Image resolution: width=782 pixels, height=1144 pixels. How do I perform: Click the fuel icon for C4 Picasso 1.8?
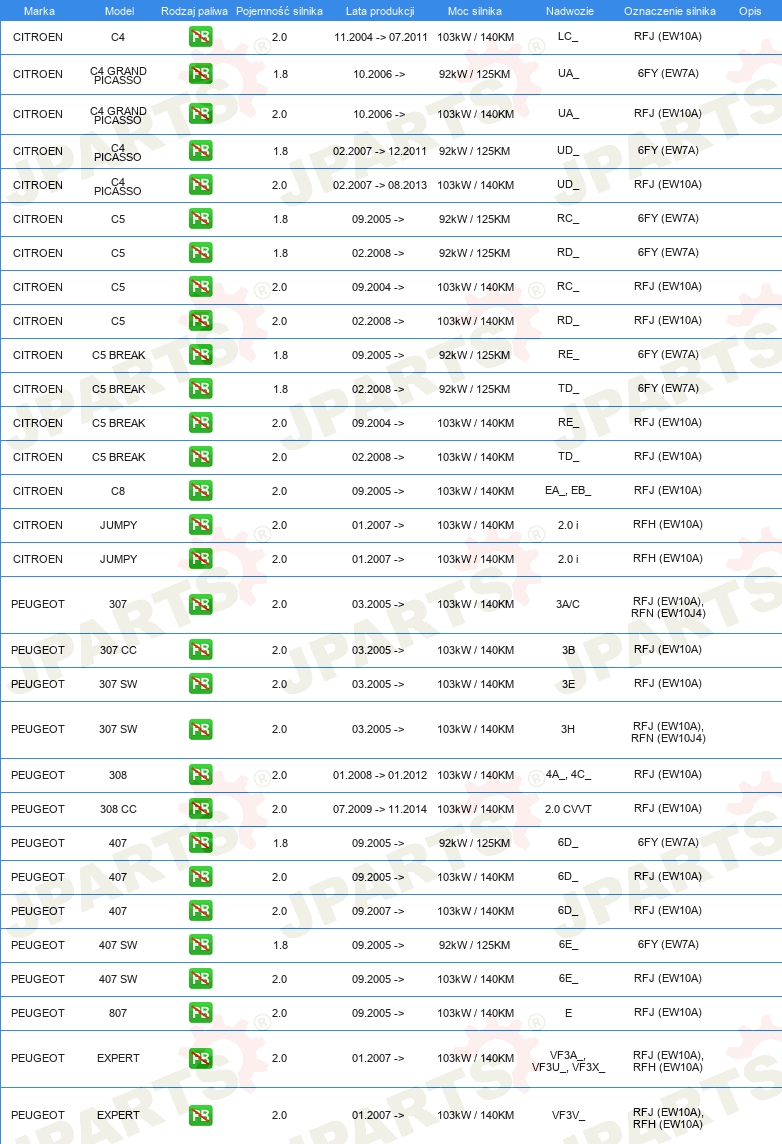click(201, 151)
